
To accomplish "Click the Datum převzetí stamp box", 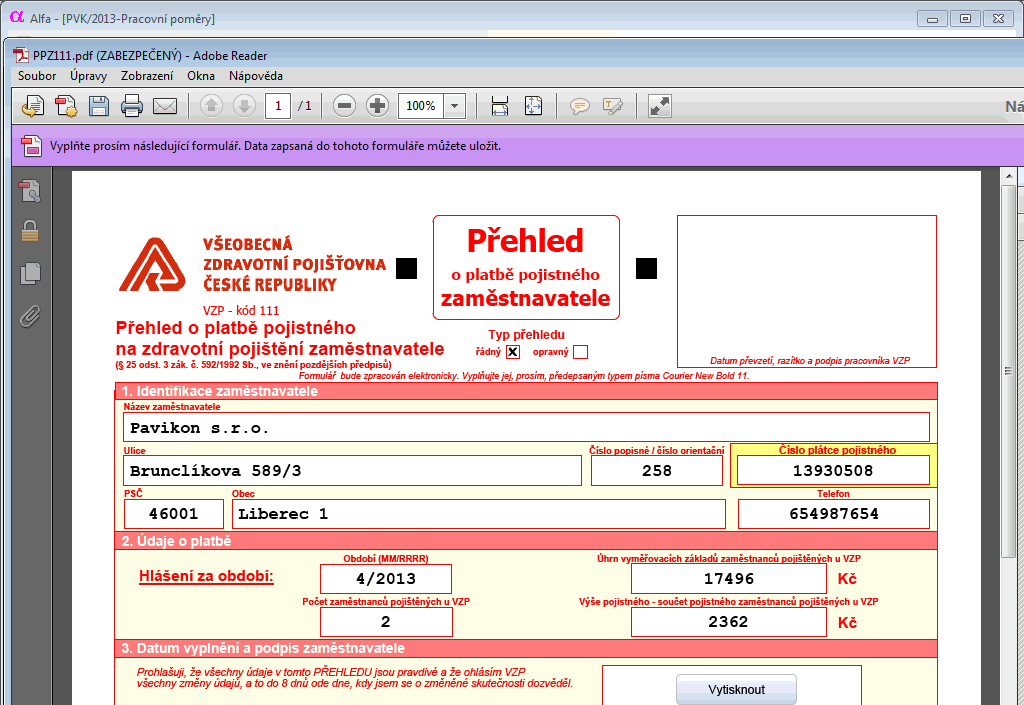I will coord(807,291).
